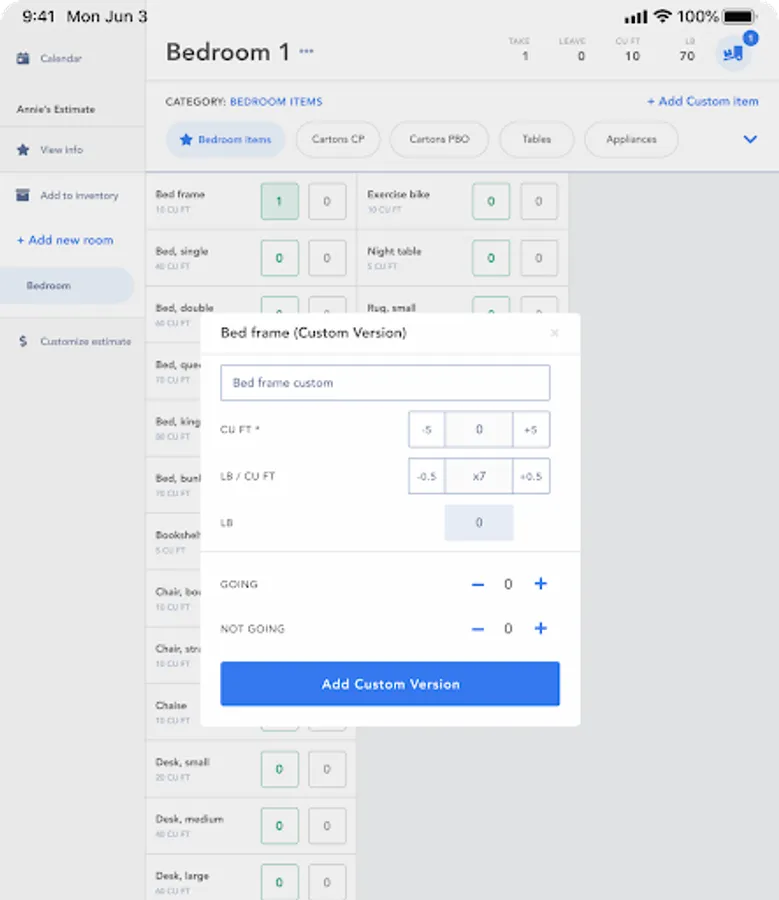The width and height of the screenshot is (779, 900).
Task: Tap the Night table leave count box
Action: pyautogui.click(x=538, y=258)
